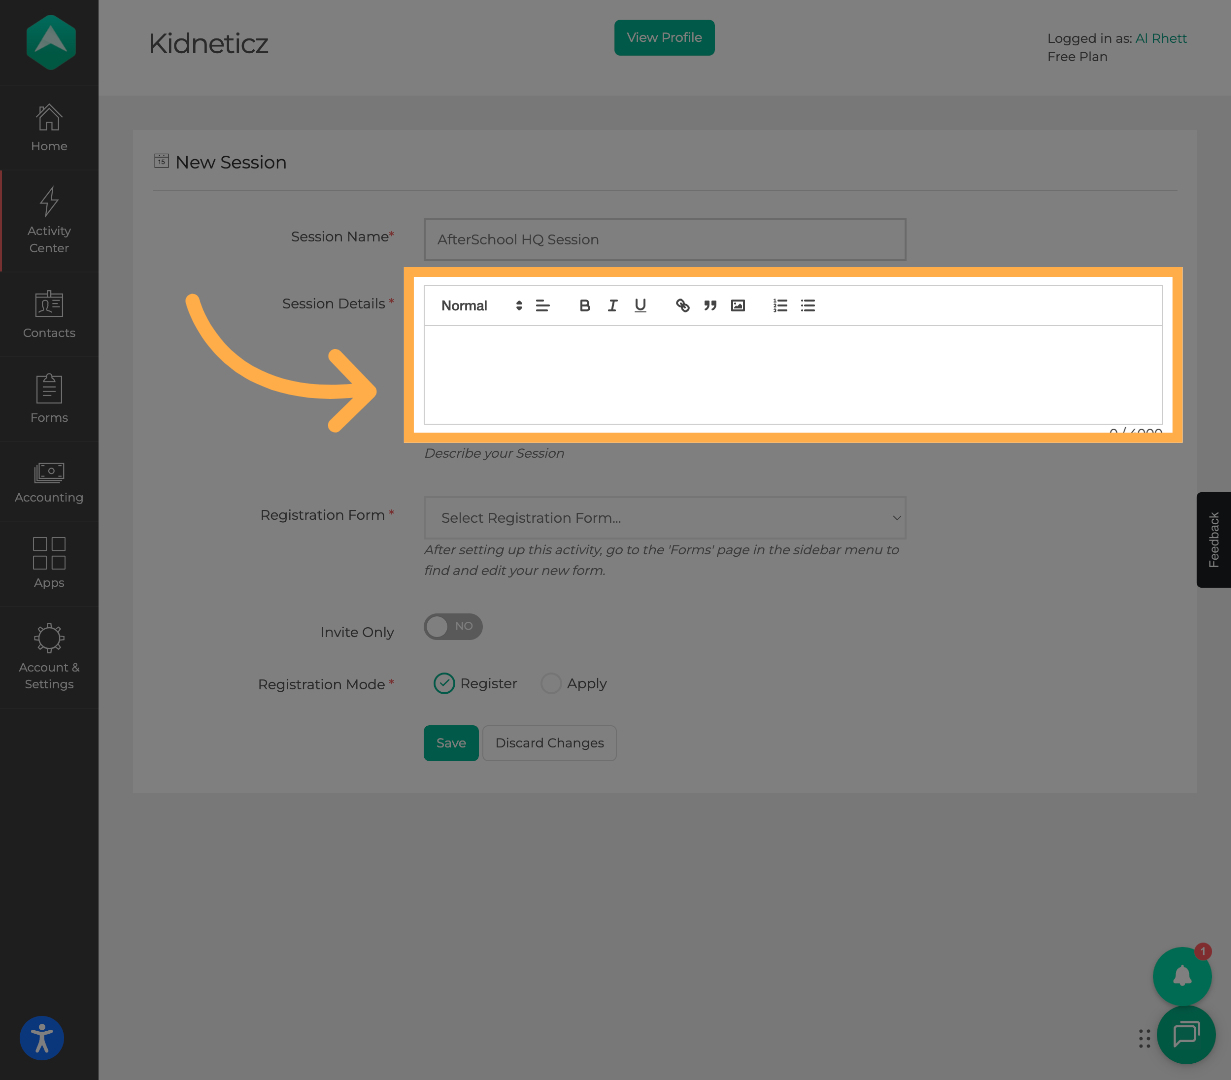Add a blockquote with the quote icon
The width and height of the screenshot is (1231, 1080).
coord(710,306)
